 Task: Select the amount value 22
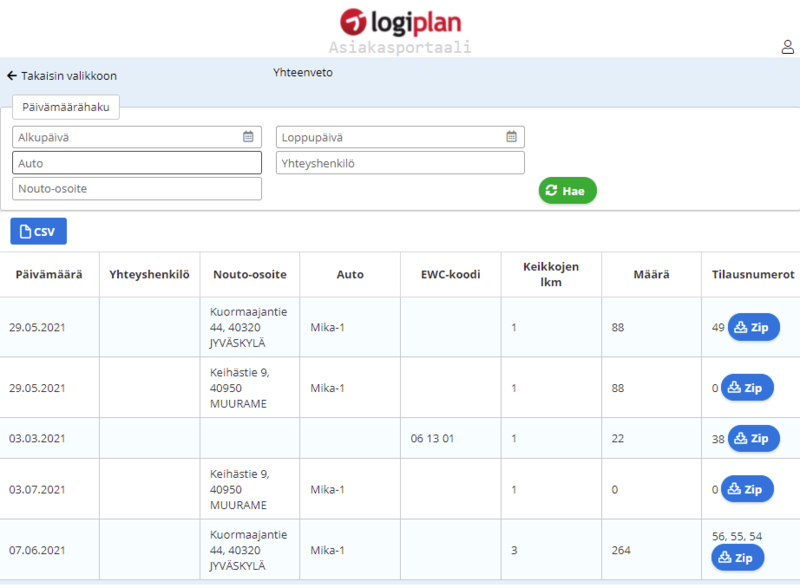[618, 438]
